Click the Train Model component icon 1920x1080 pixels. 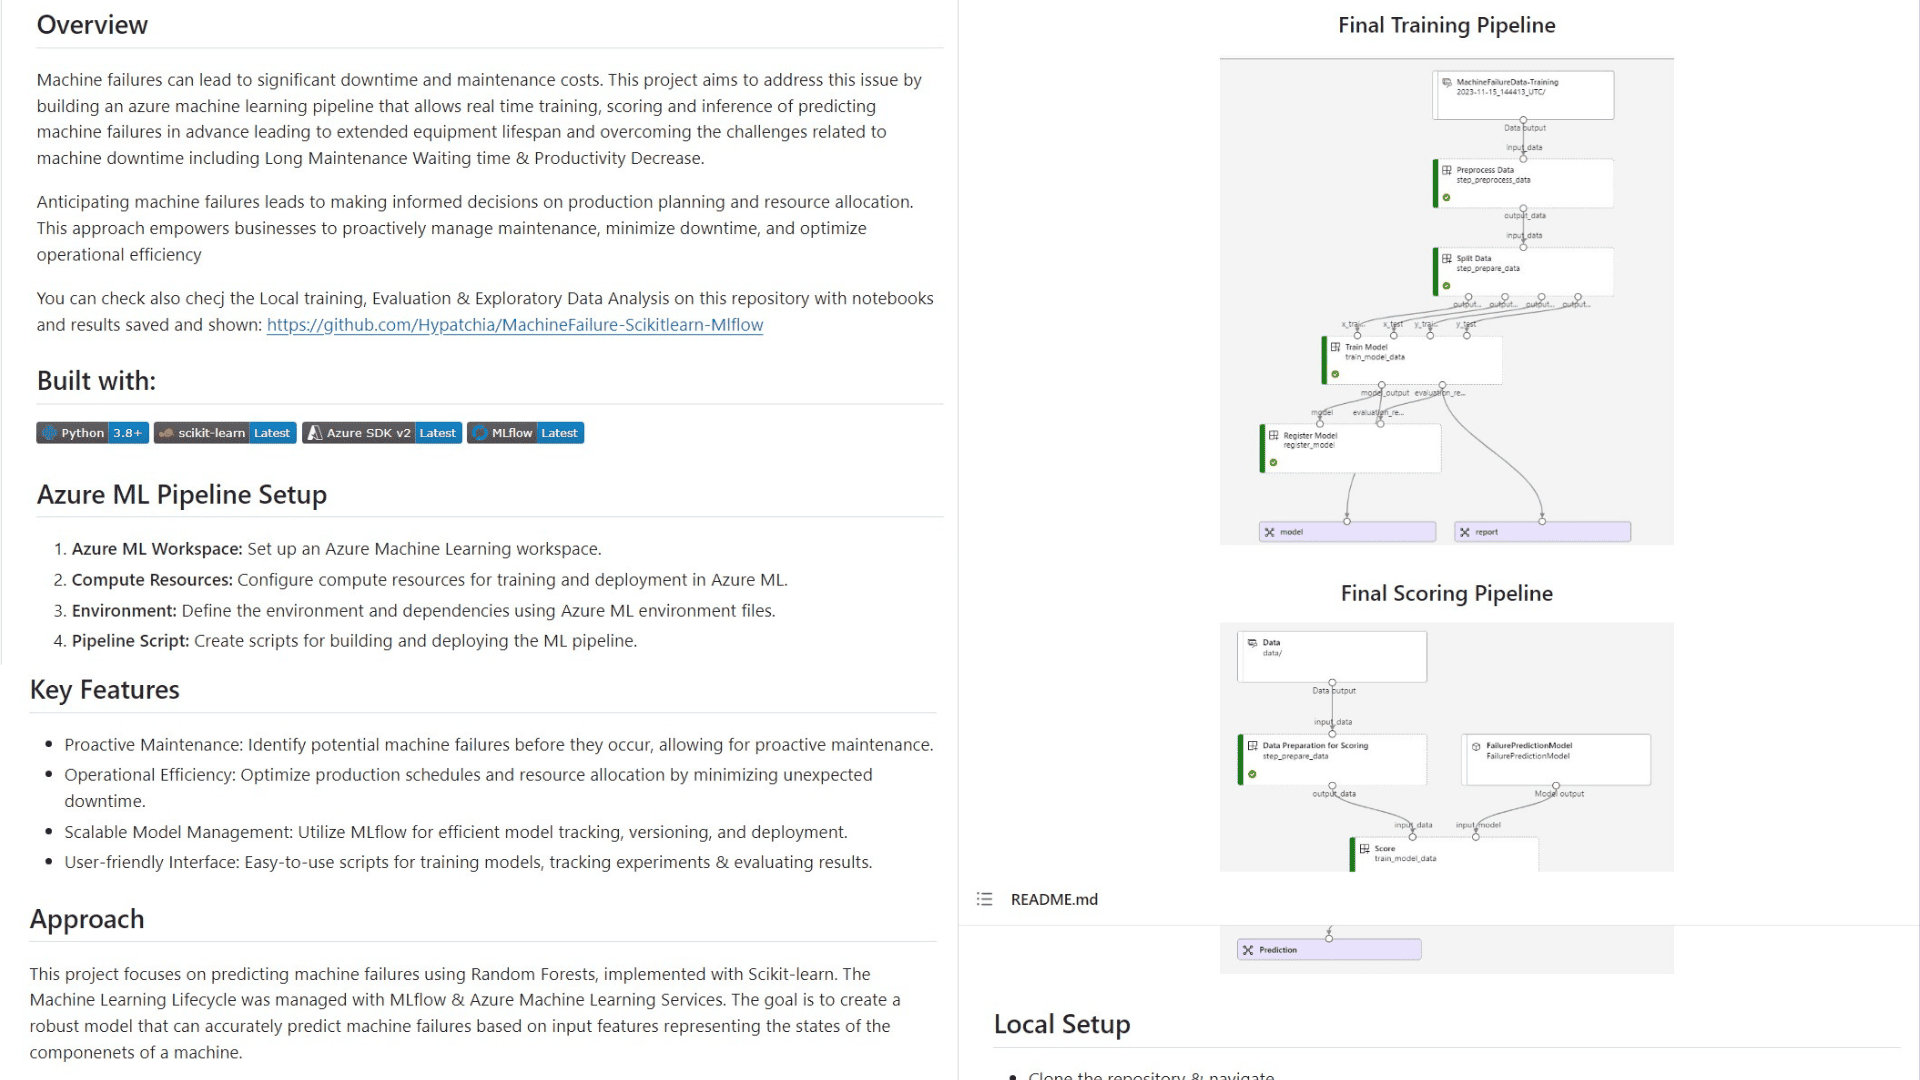click(1335, 347)
